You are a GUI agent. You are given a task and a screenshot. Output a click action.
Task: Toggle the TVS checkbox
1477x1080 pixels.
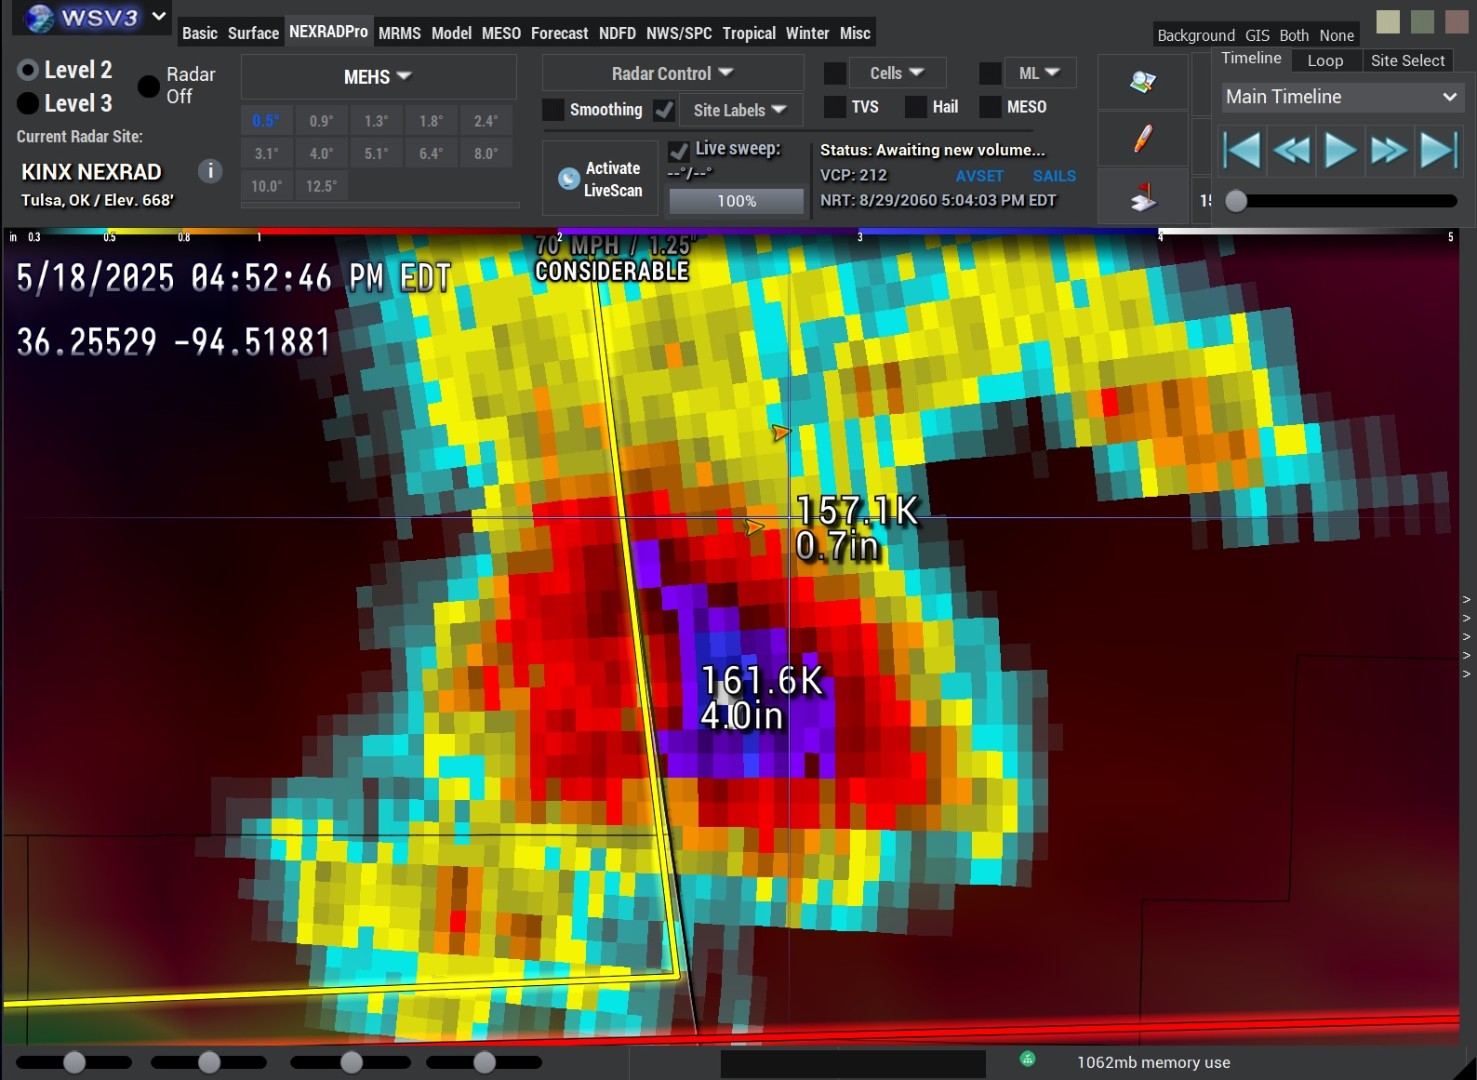[835, 107]
